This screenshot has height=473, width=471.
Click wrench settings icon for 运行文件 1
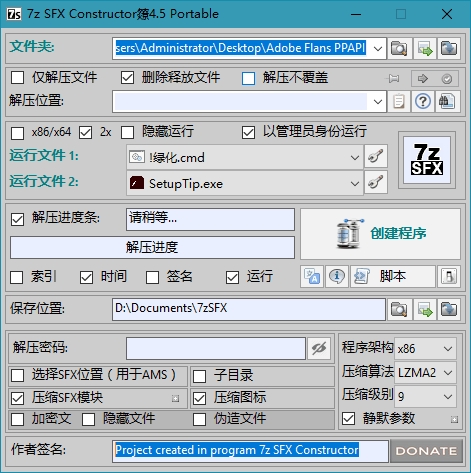coord(376,156)
